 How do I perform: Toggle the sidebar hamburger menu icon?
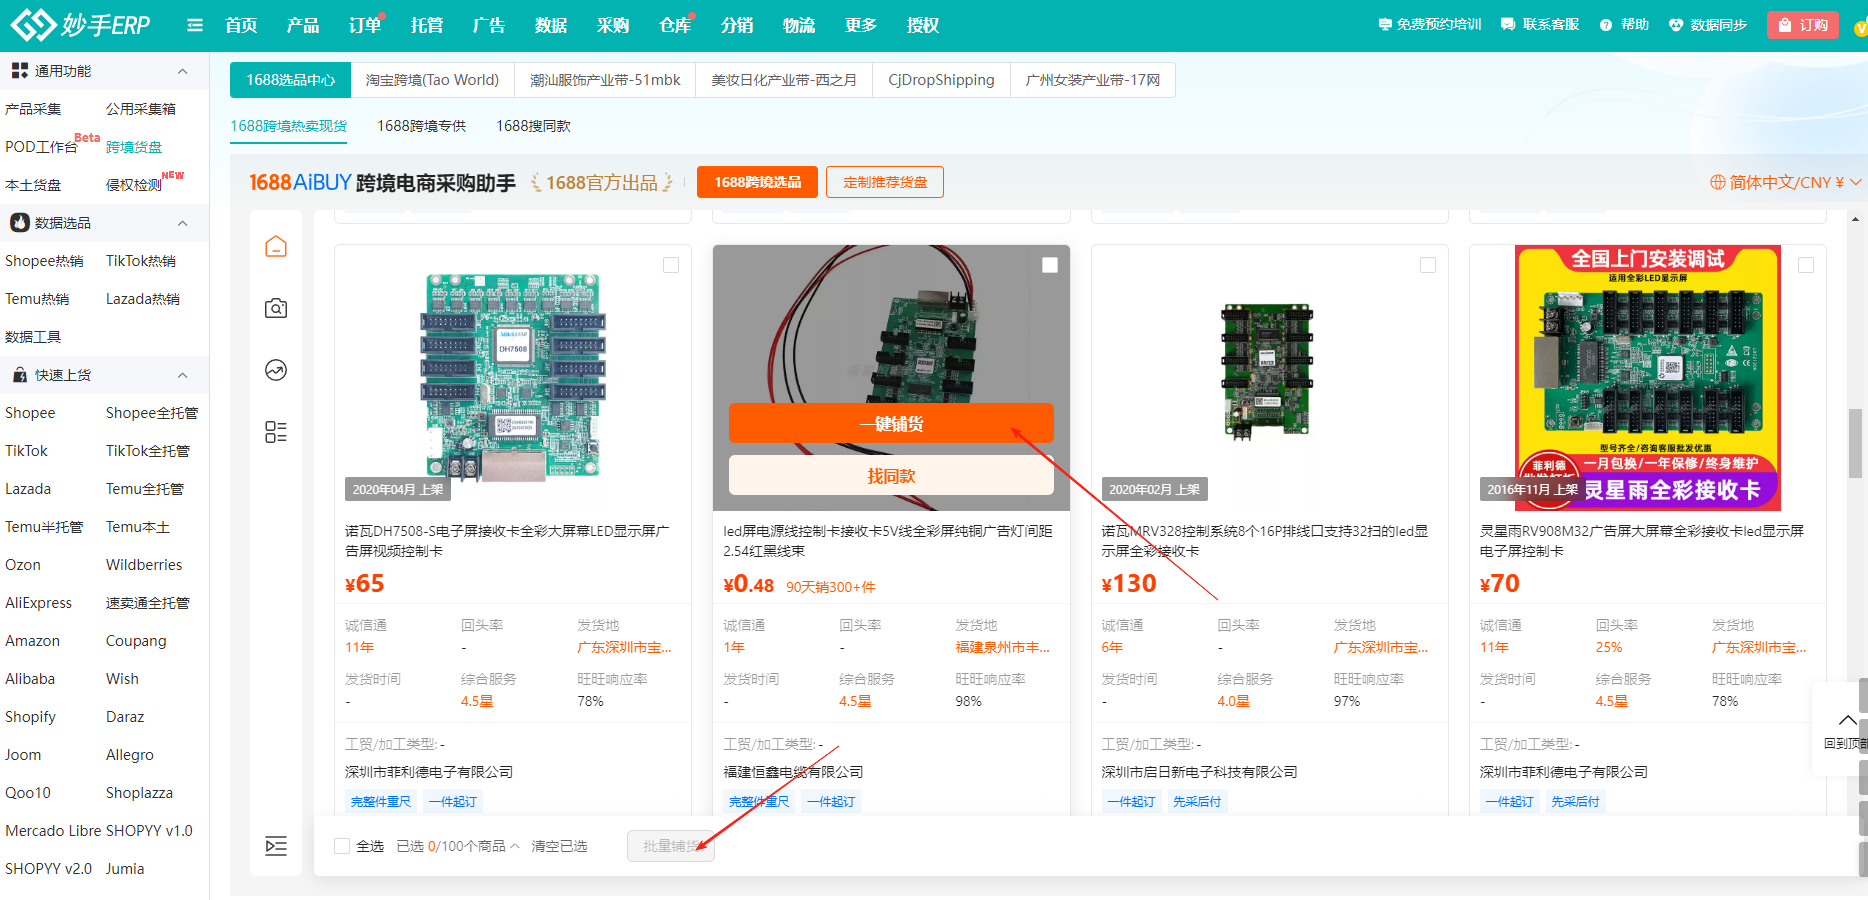(195, 25)
